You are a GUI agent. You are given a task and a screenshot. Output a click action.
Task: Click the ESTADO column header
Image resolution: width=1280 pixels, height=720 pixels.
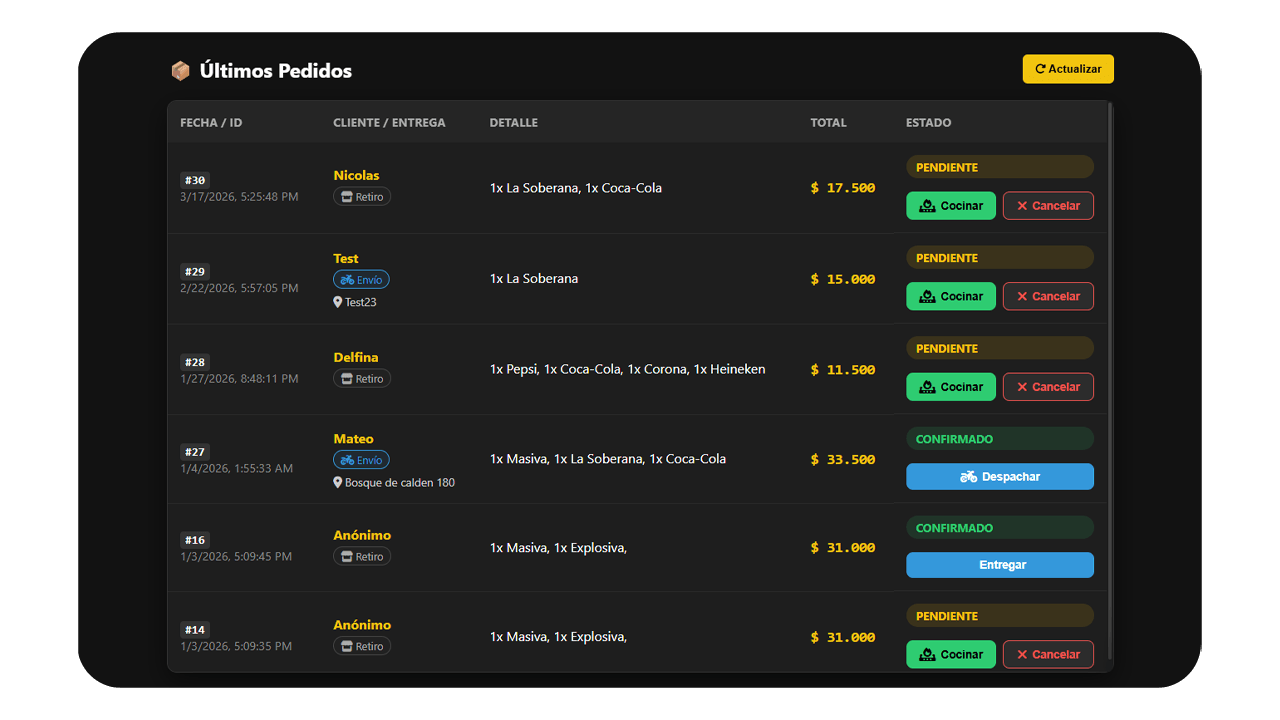[928, 123]
